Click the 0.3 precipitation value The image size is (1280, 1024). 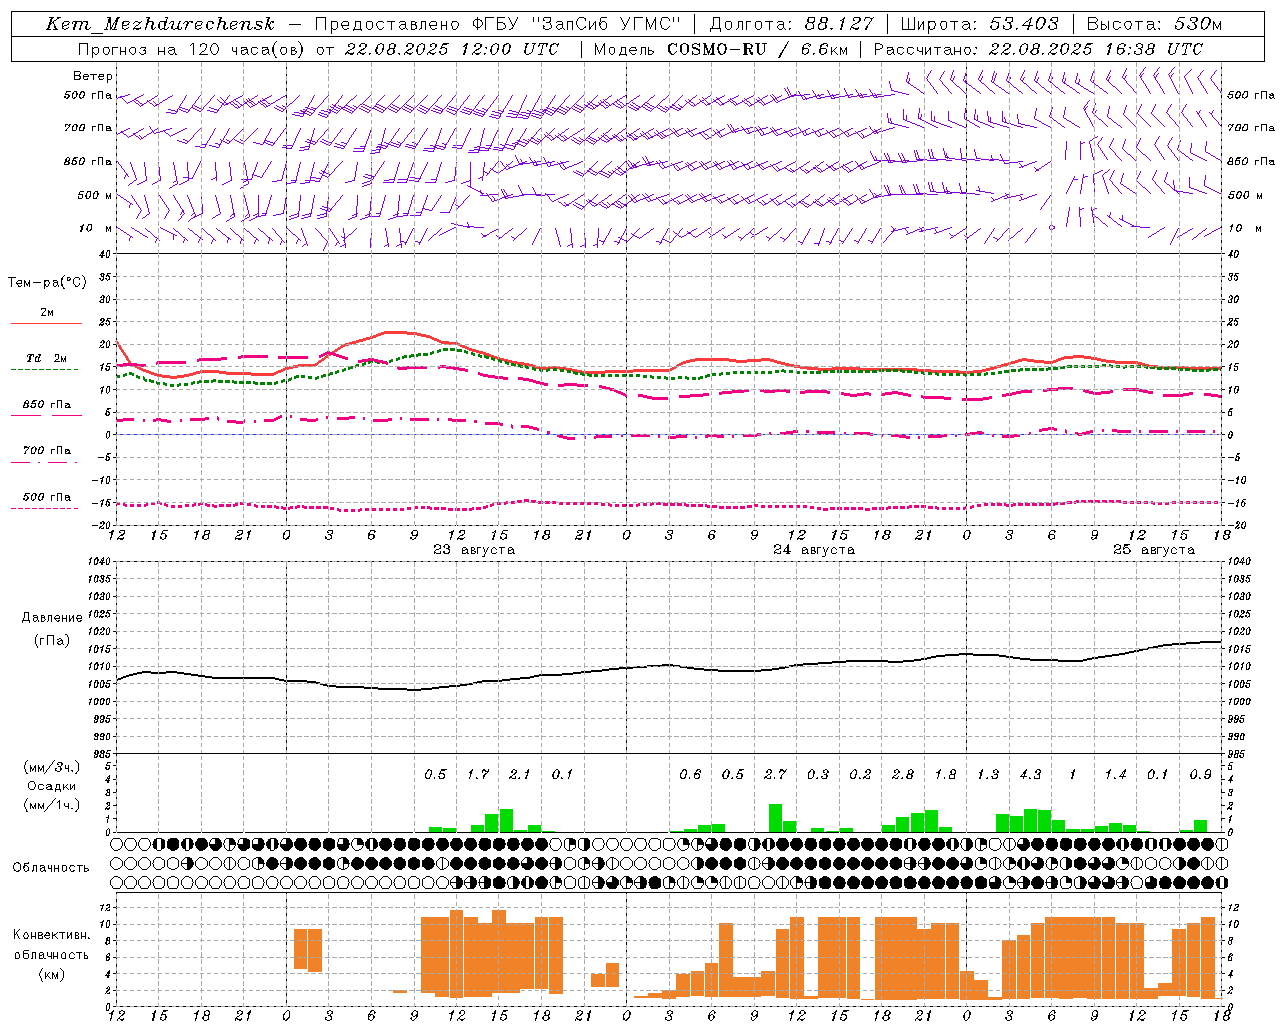[x=818, y=774]
